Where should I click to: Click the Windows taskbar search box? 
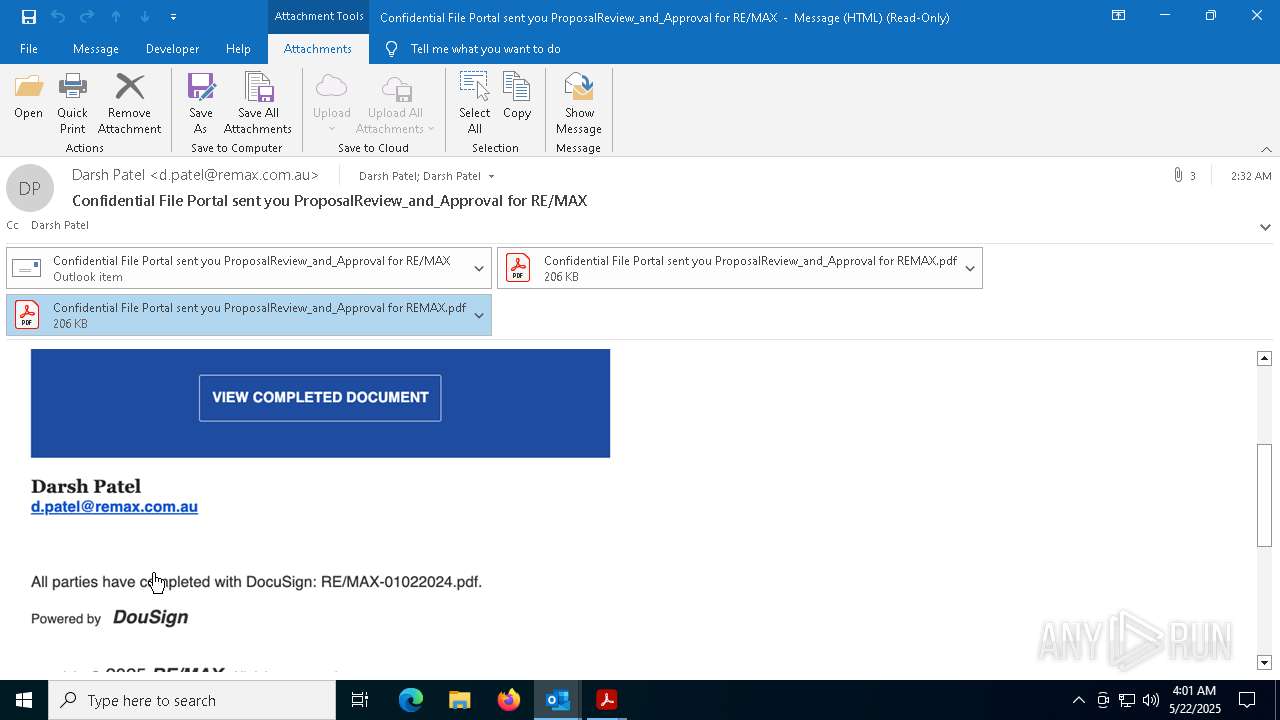pyautogui.click(x=192, y=700)
